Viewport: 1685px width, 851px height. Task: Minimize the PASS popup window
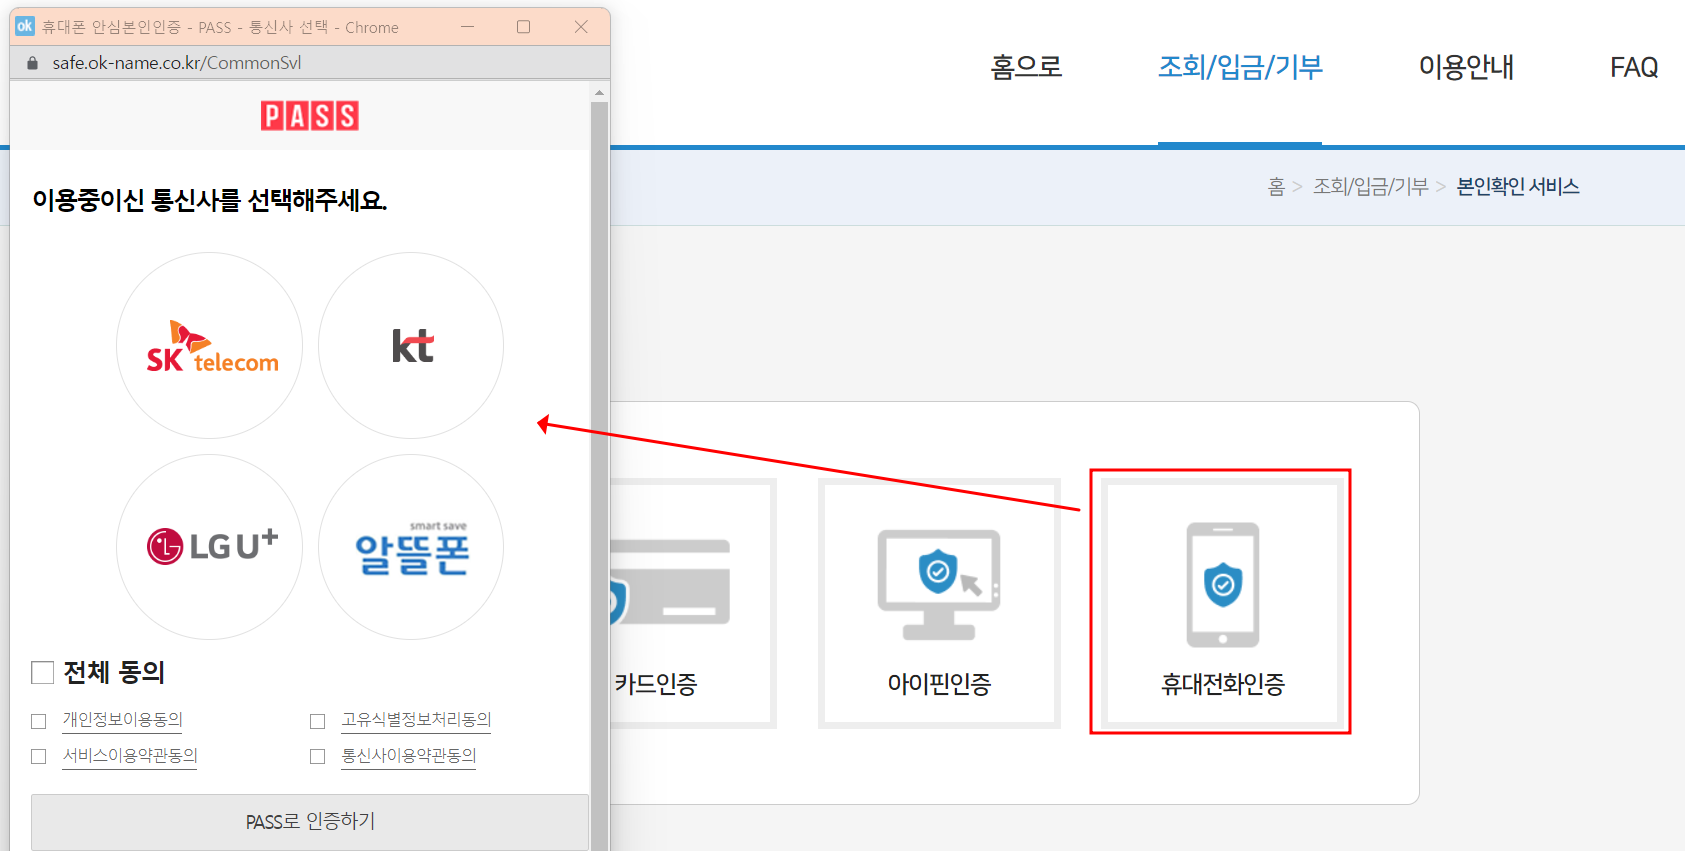[467, 27]
